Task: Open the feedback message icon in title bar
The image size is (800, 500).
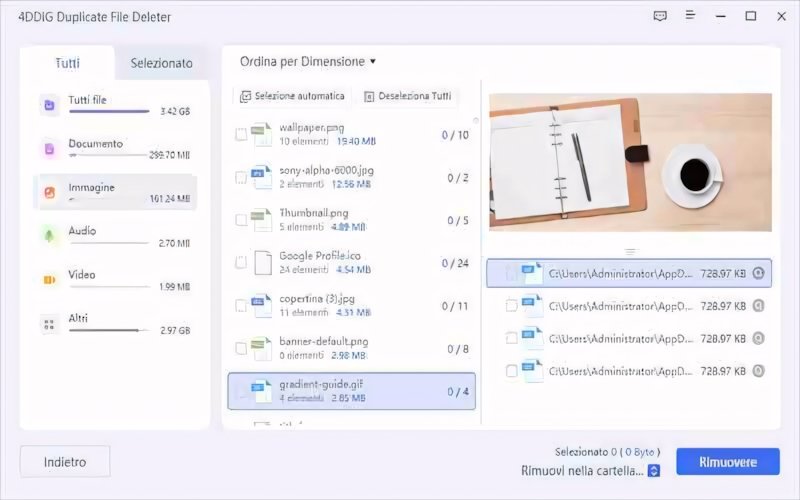Action: 660,16
